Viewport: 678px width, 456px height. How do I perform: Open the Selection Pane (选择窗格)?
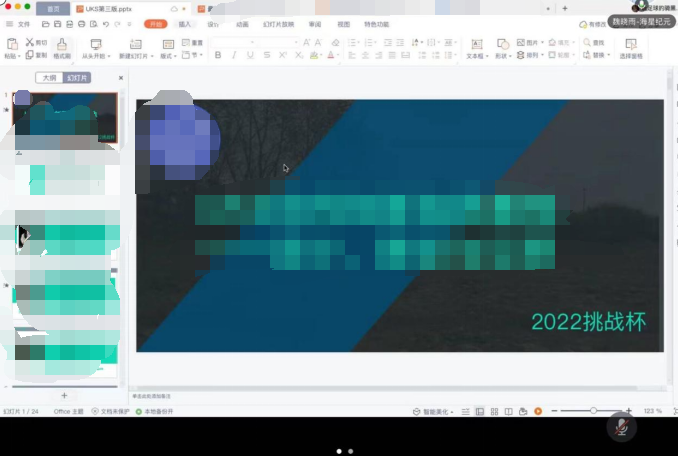(631, 49)
